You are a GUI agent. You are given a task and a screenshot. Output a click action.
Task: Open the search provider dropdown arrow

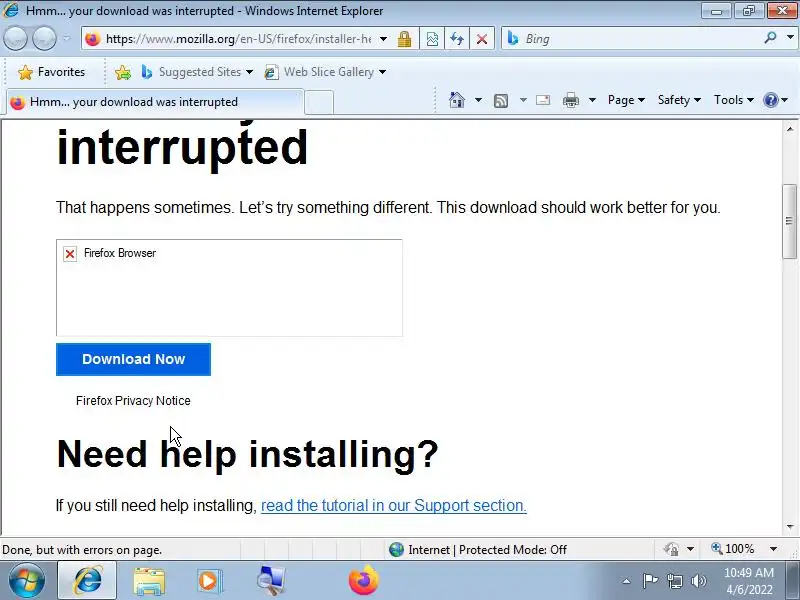click(790, 37)
